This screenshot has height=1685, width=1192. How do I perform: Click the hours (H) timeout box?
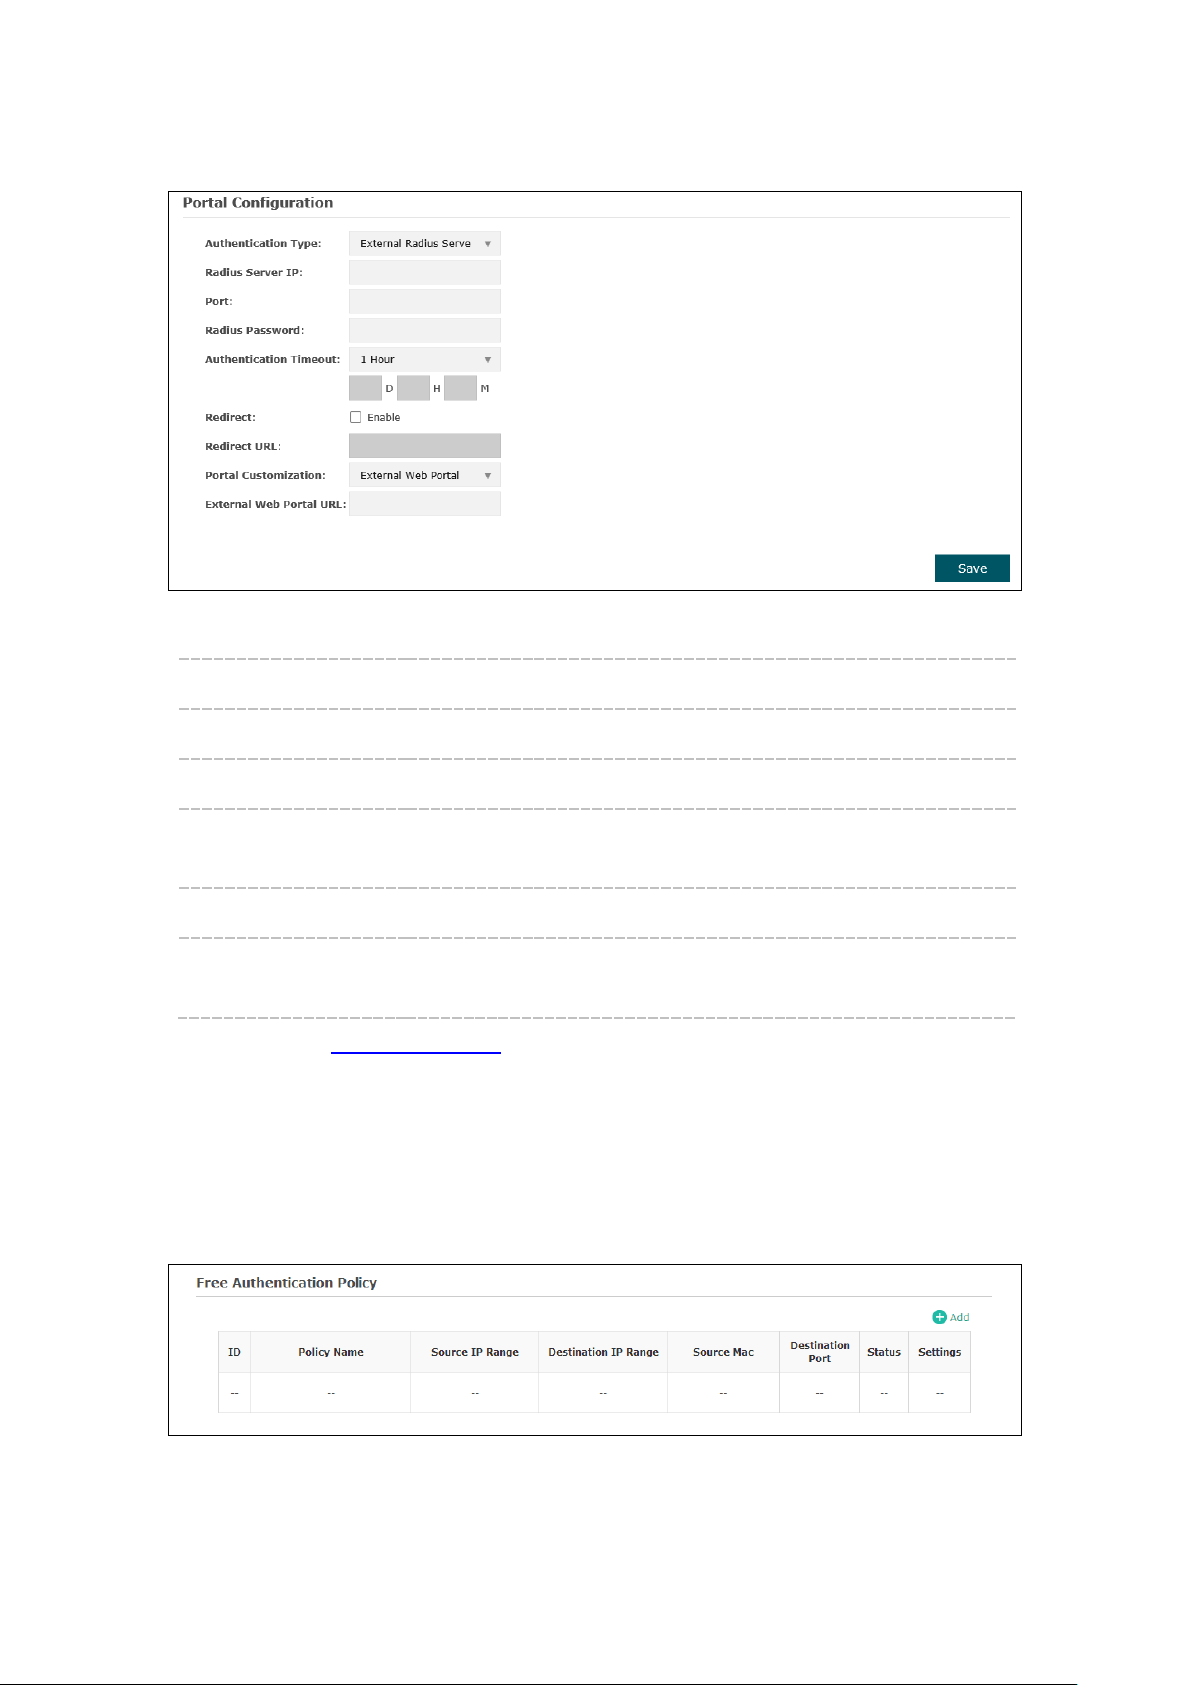click(x=413, y=388)
